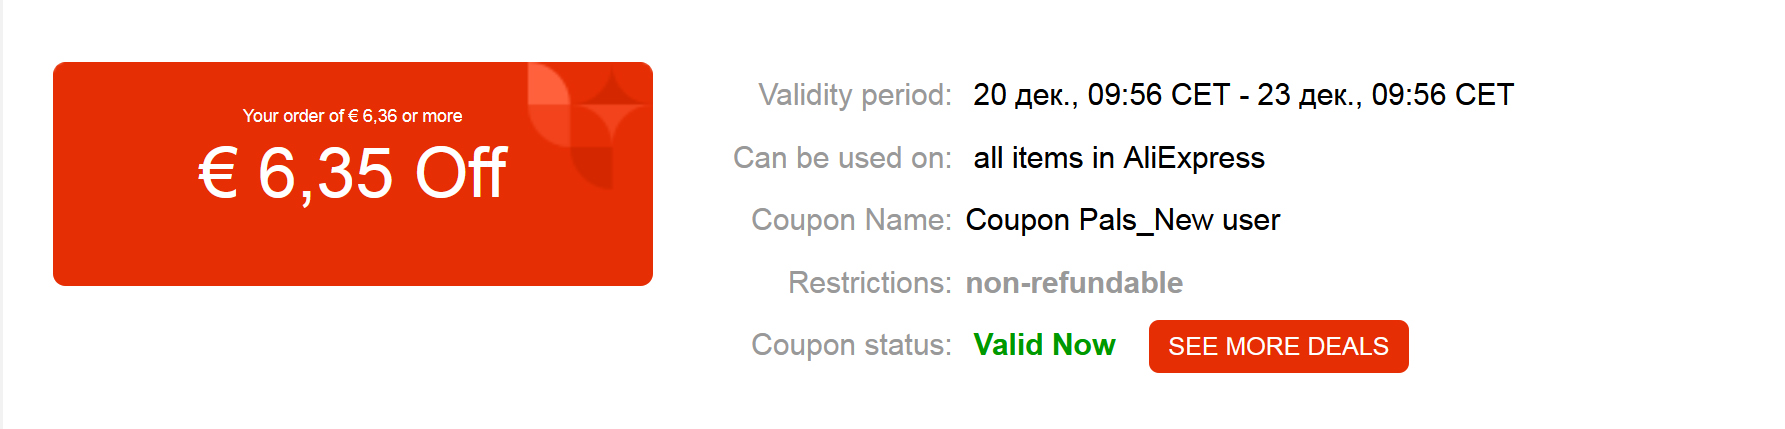This screenshot has height=429, width=1785.
Task: Click the Restrictions label
Action: pyautogui.click(x=869, y=283)
